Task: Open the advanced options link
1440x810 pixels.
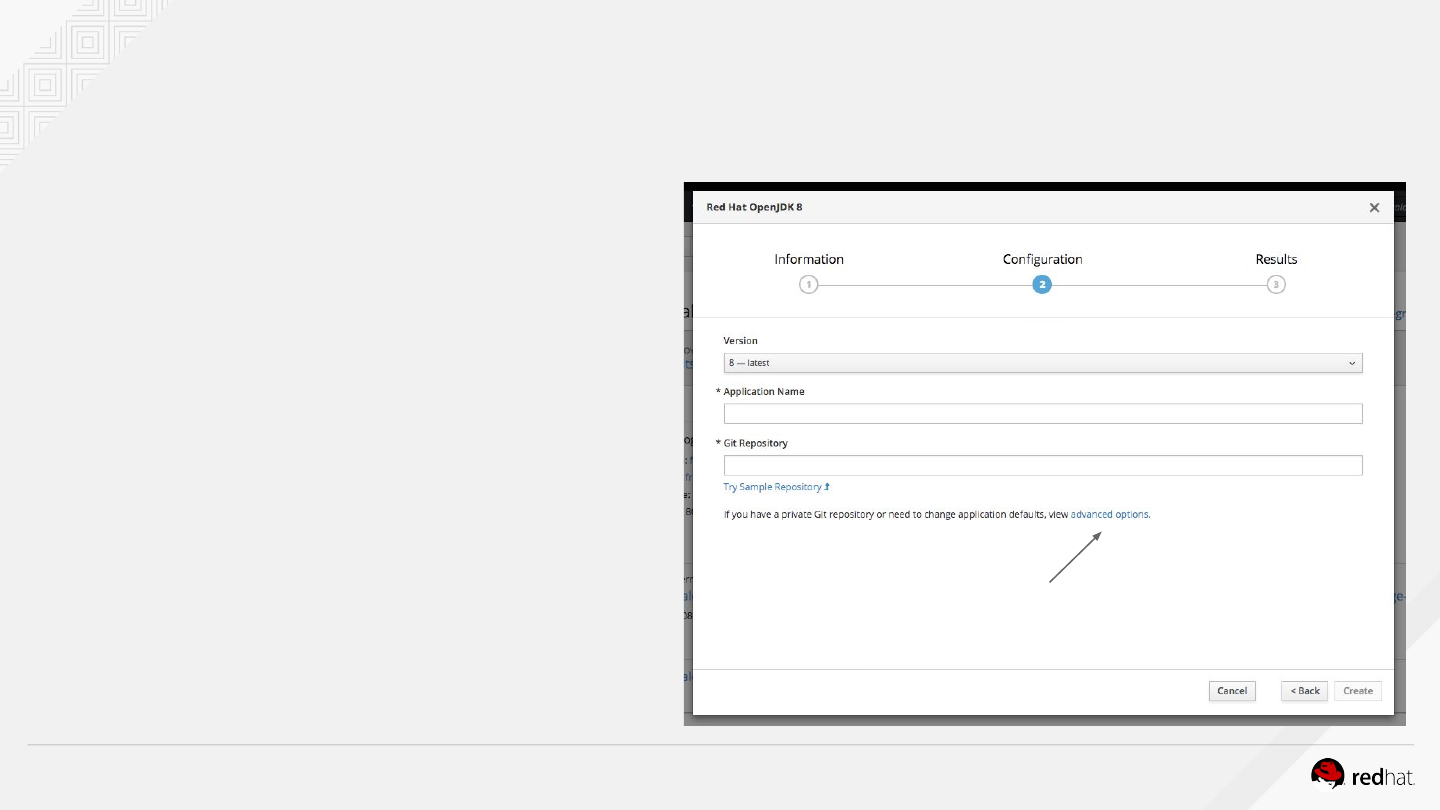Action: [1110, 515]
